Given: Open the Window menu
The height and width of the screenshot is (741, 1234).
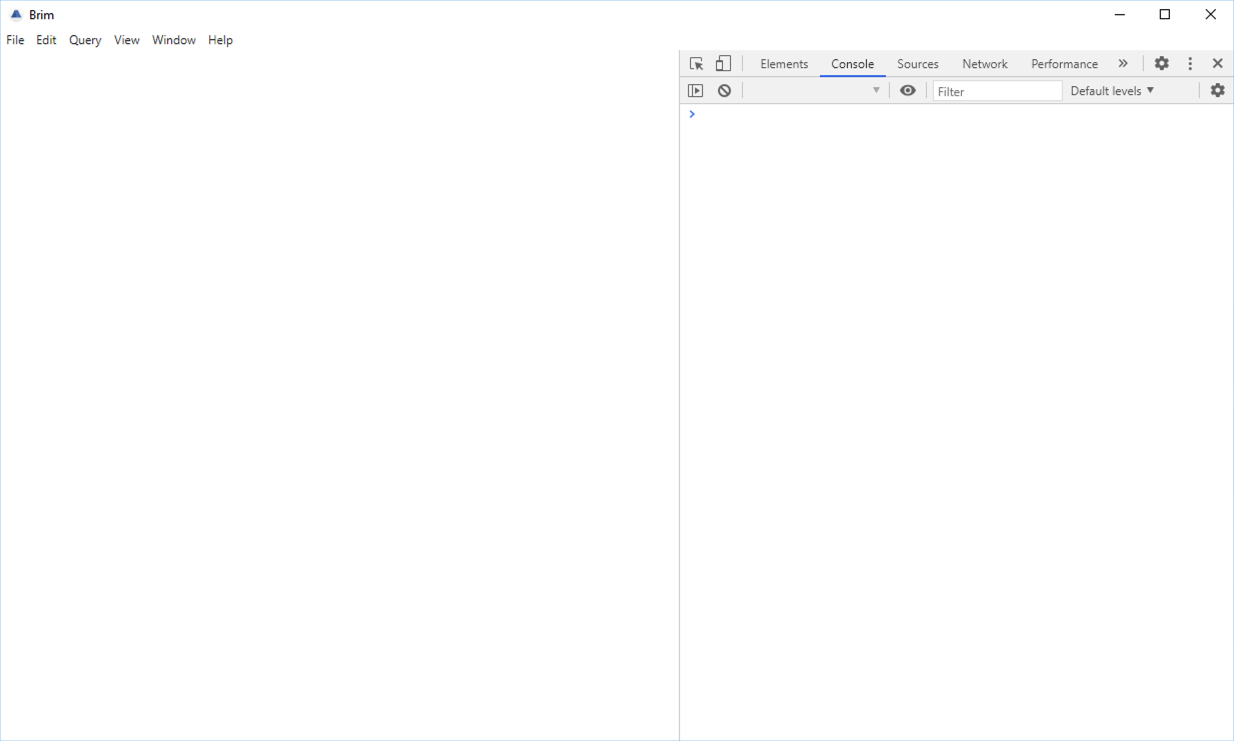Looking at the screenshot, I should click(173, 40).
